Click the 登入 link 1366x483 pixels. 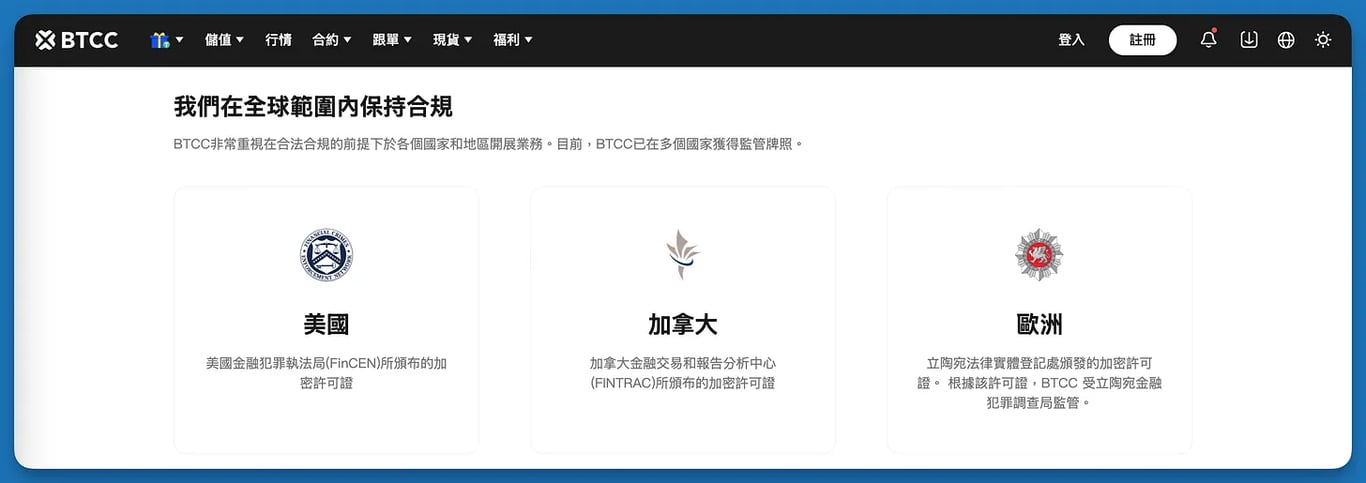[x=1071, y=40]
